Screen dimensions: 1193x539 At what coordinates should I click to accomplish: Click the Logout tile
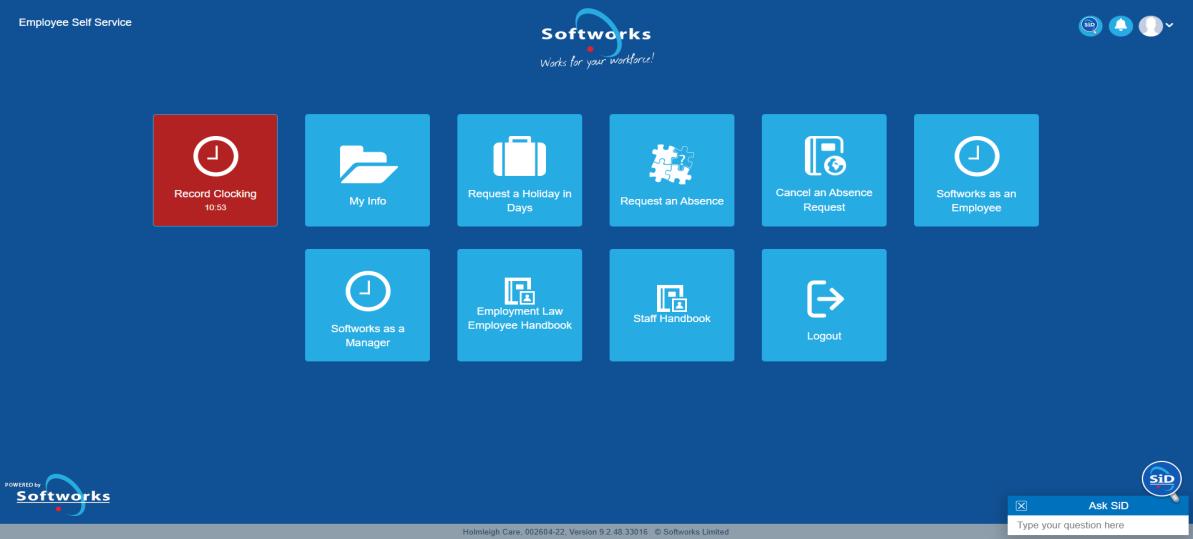point(824,305)
